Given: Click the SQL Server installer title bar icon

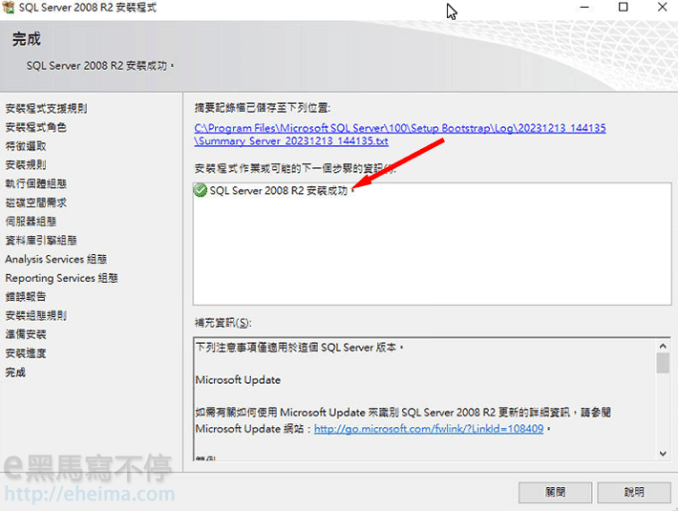Looking at the screenshot, I should 8,7.
